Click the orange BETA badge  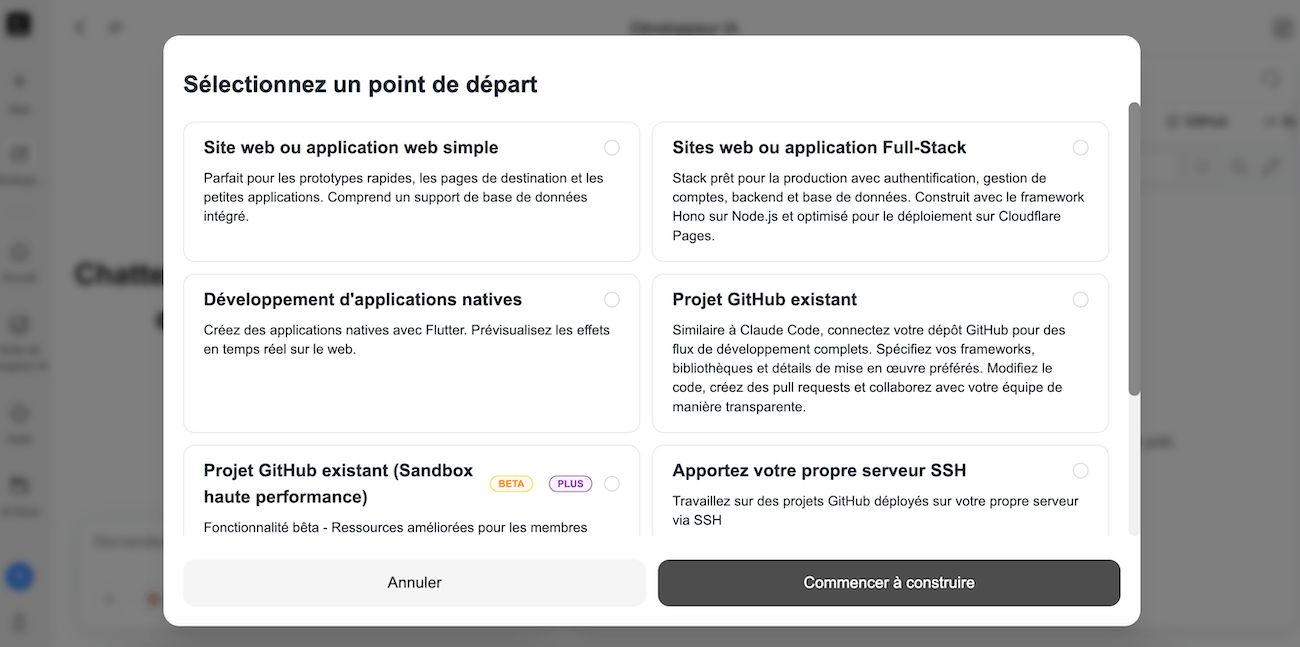(x=511, y=484)
